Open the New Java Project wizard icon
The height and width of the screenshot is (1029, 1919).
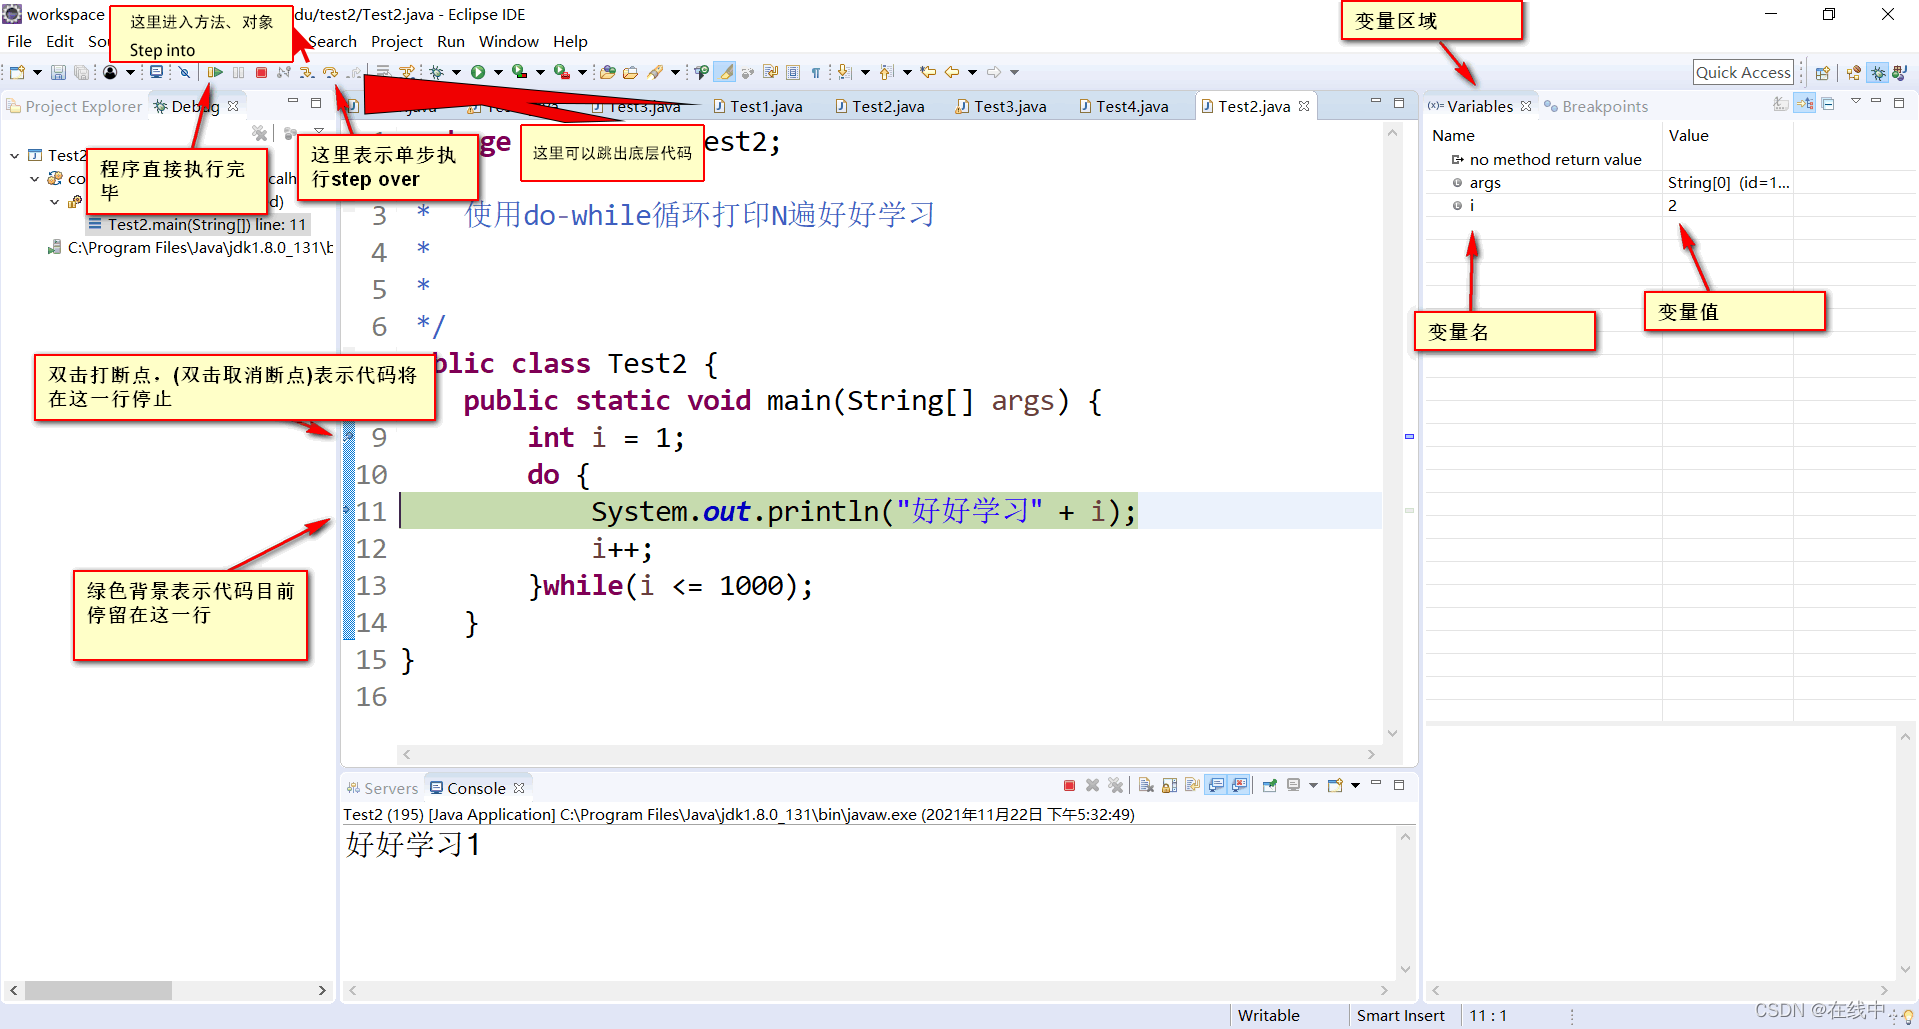pos(17,72)
